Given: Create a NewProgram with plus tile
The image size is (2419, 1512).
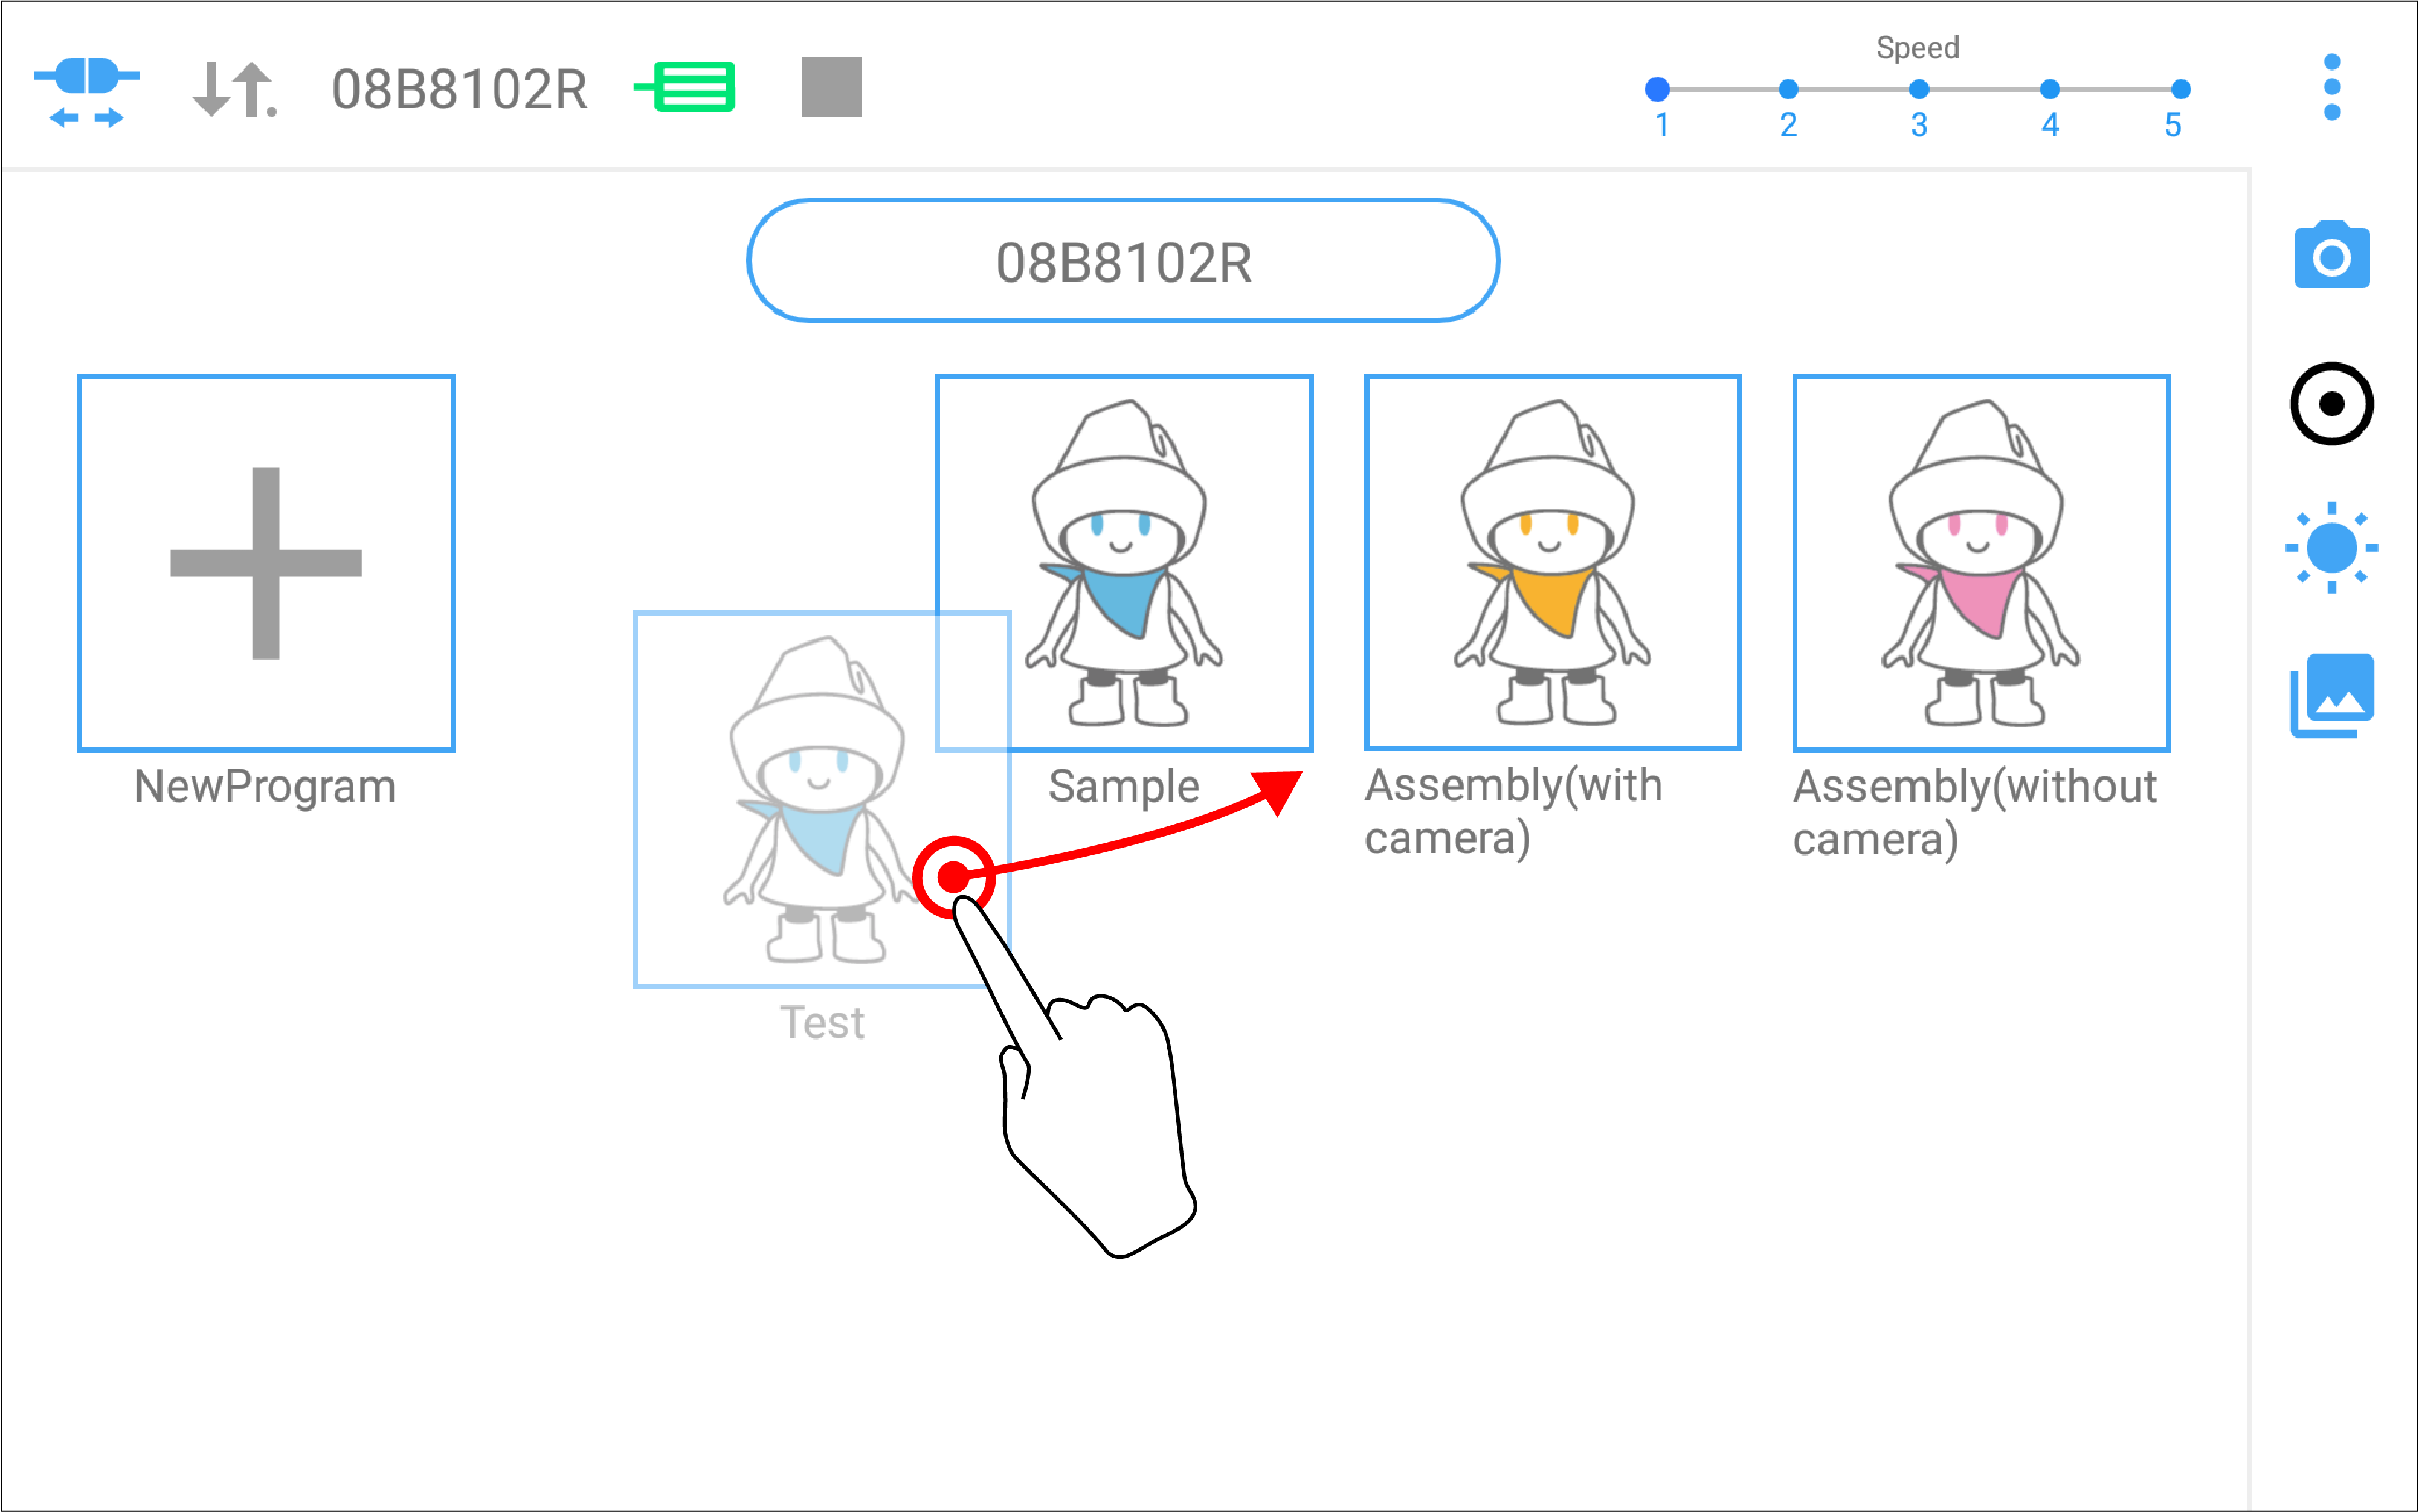Looking at the screenshot, I should (266, 563).
